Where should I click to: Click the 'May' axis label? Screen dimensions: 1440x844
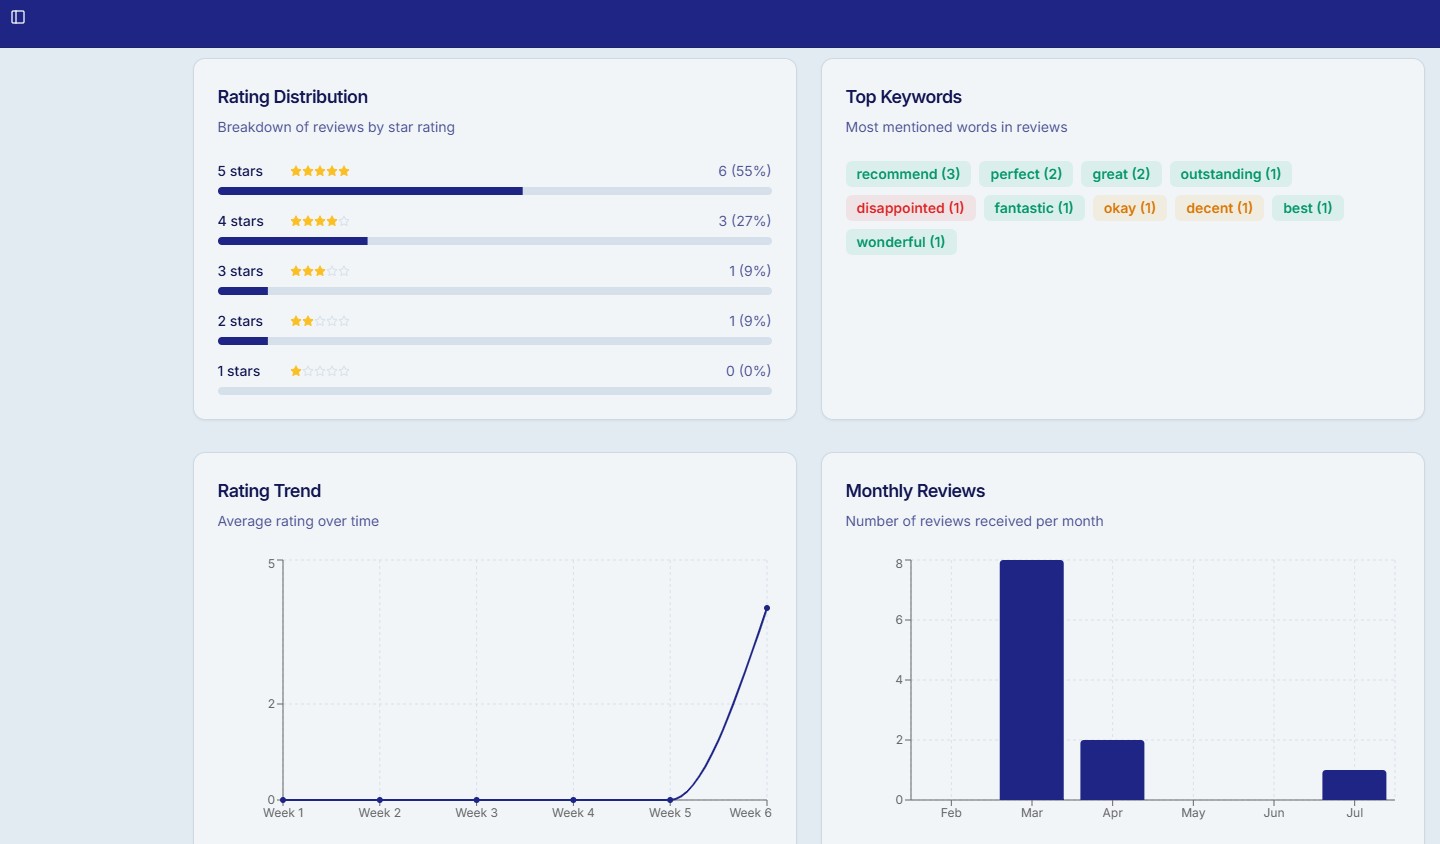coord(1193,813)
